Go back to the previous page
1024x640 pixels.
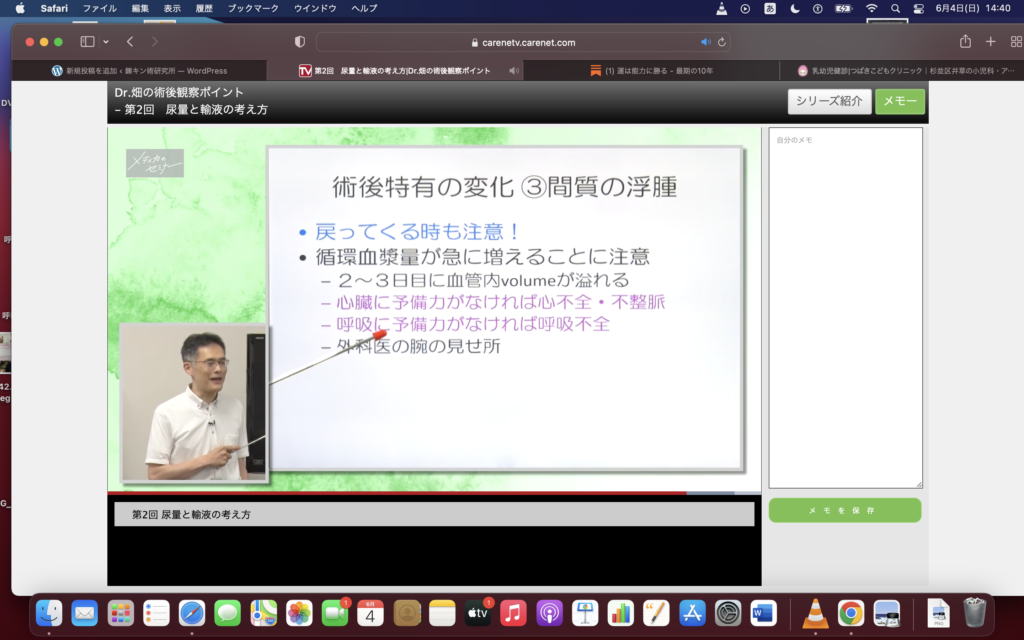[x=130, y=42]
